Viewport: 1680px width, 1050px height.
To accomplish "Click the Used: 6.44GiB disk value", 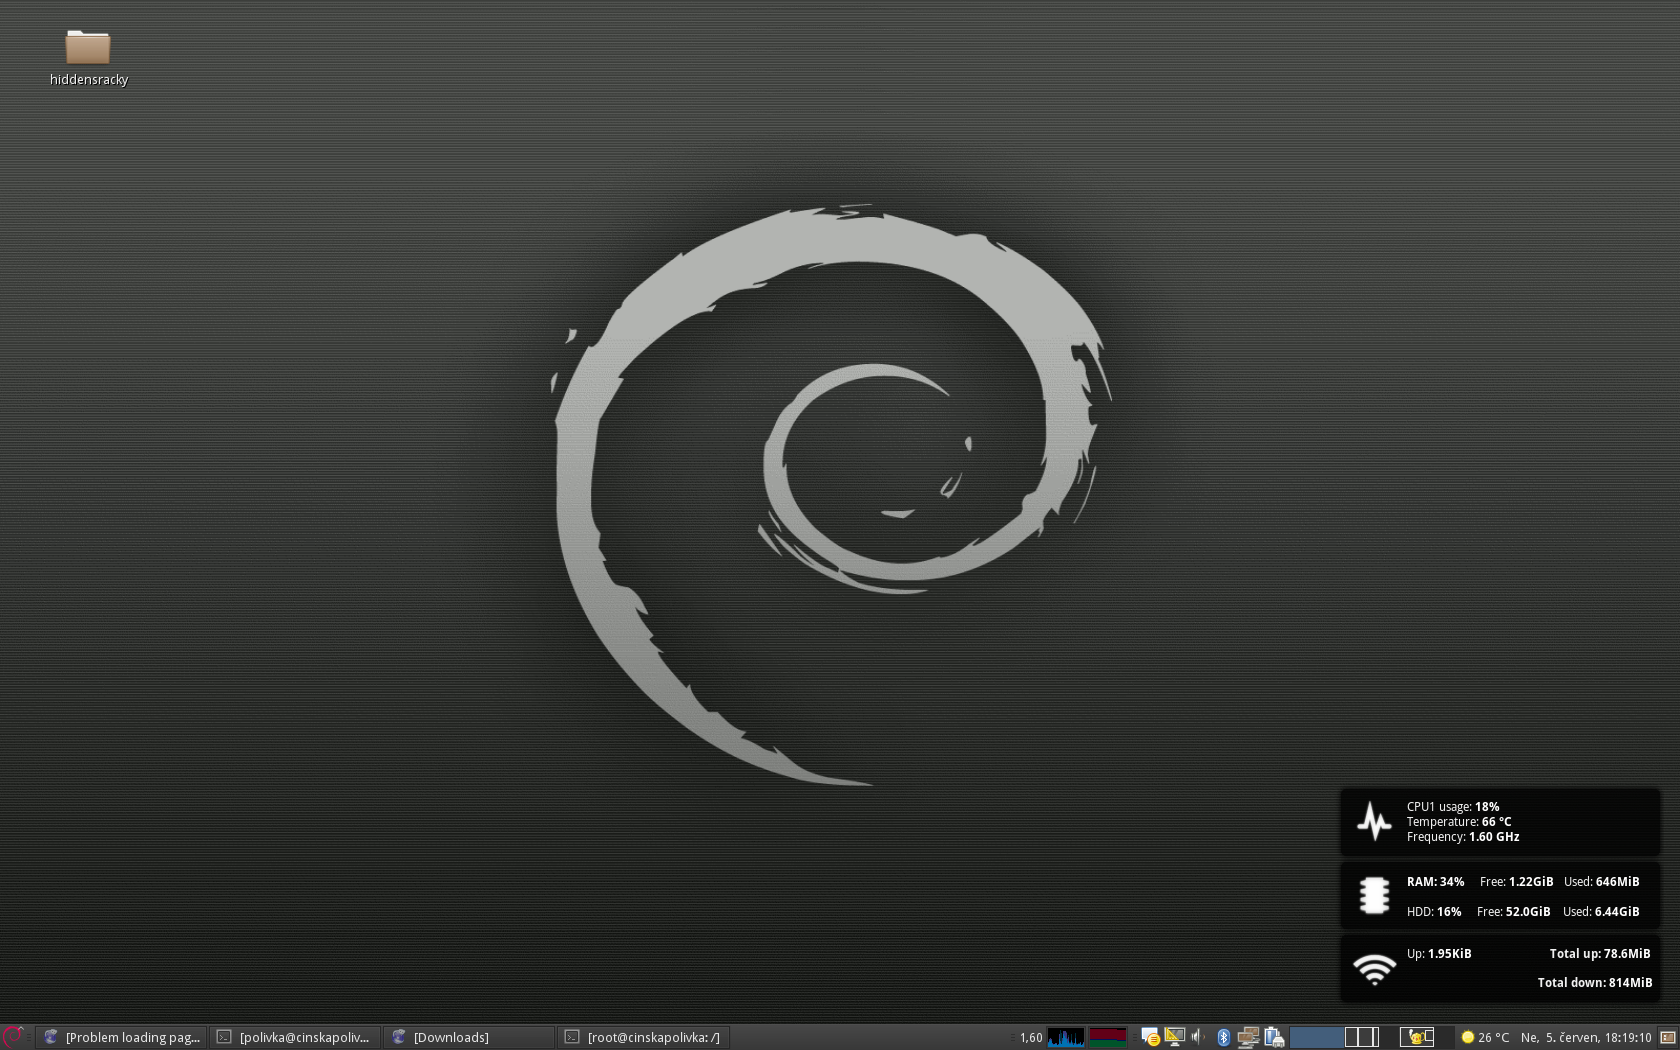I will click(1601, 912).
